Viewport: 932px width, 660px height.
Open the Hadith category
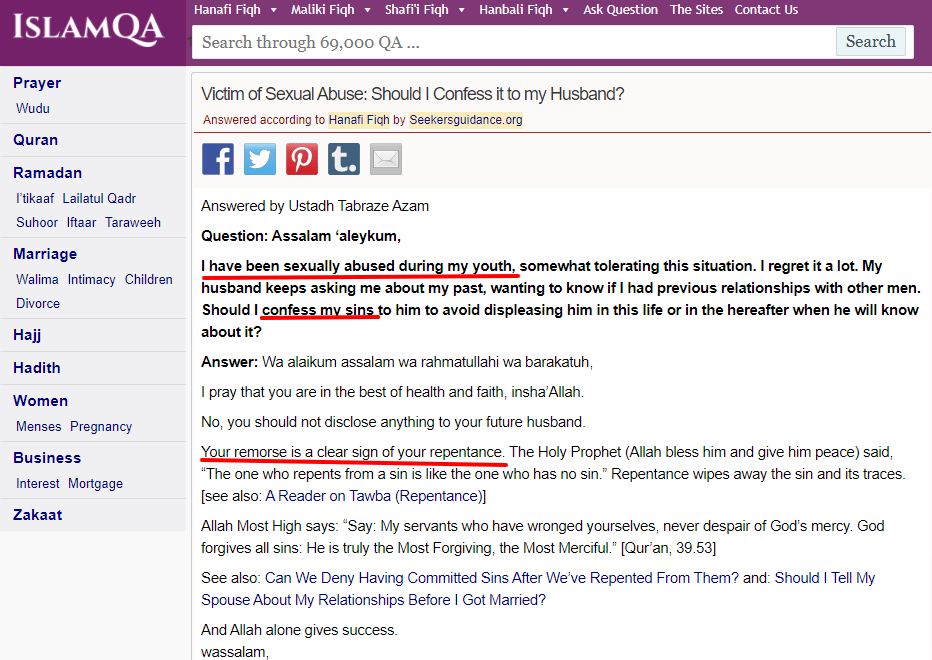[37, 368]
